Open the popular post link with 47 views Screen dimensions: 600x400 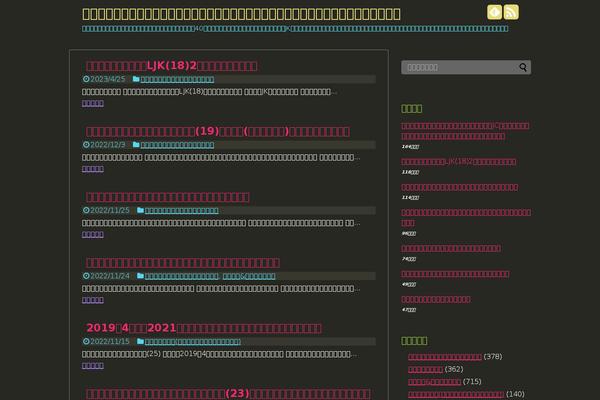pos(436,299)
